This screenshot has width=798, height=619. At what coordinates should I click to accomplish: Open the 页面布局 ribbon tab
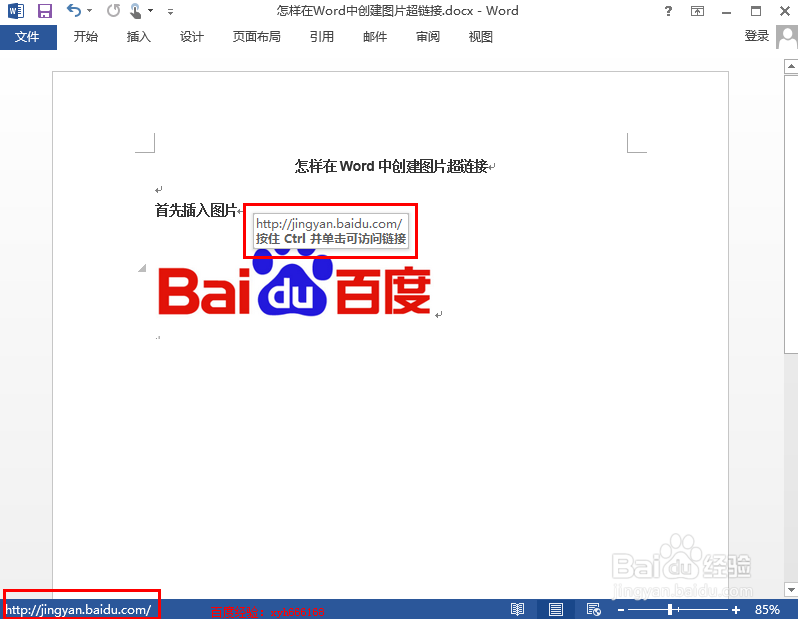coord(256,37)
